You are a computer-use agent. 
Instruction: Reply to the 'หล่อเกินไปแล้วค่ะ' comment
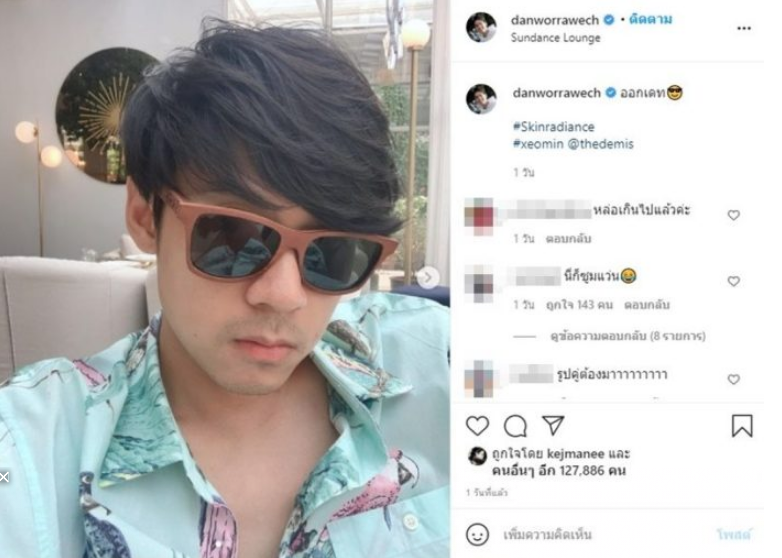(568, 239)
